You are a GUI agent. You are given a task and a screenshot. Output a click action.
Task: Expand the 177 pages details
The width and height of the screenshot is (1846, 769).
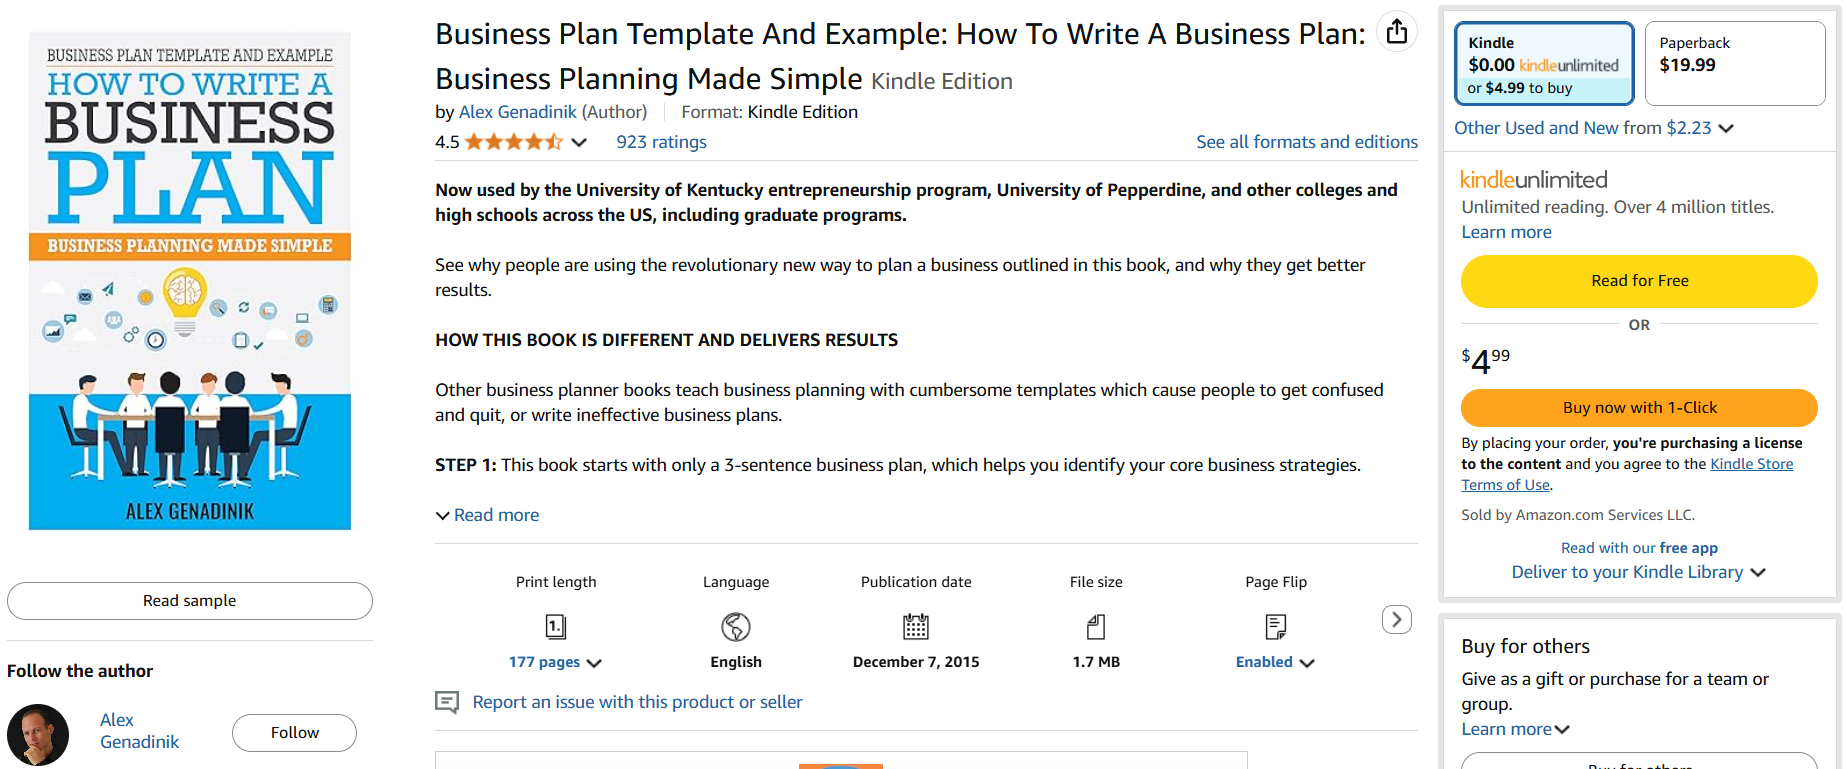pyautogui.click(x=555, y=662)
